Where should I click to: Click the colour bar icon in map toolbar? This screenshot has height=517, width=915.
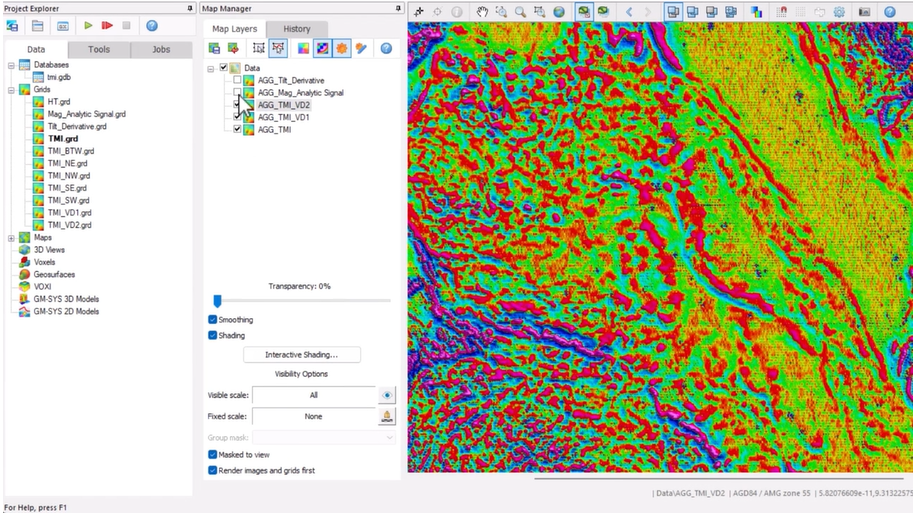756,12
